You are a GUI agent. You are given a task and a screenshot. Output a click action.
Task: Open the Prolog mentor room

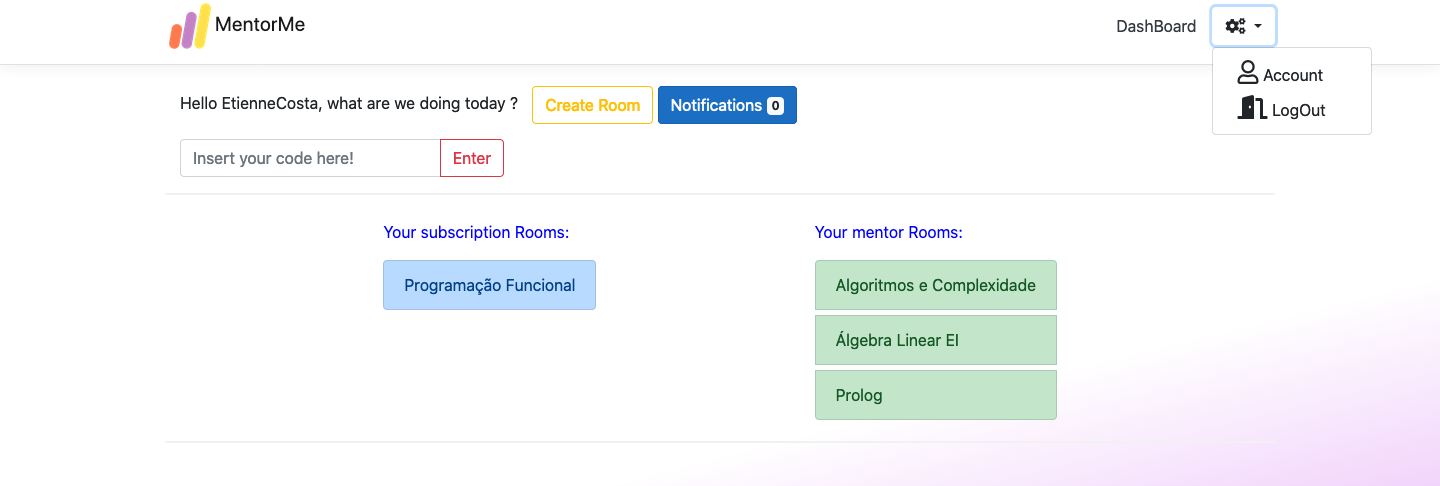point(936,395)
